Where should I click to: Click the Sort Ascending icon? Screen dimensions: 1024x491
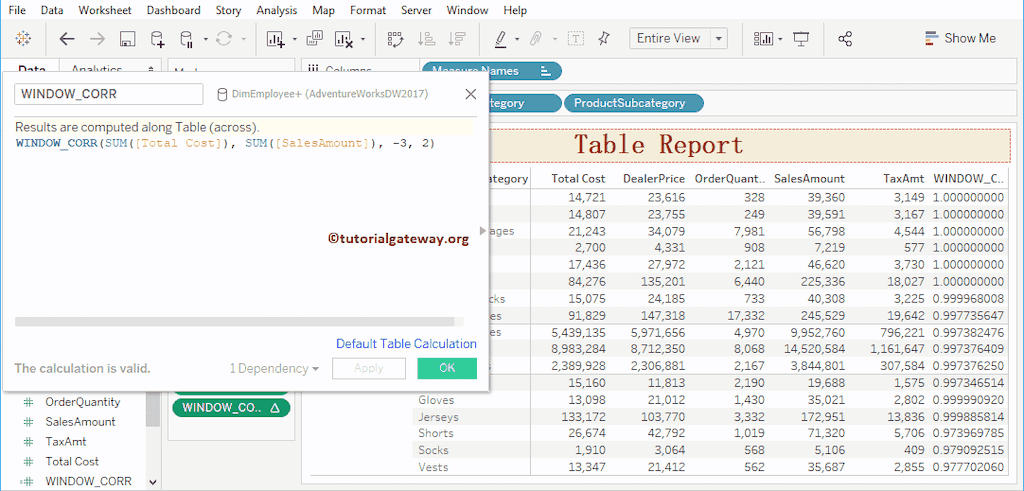pos(426,39)
